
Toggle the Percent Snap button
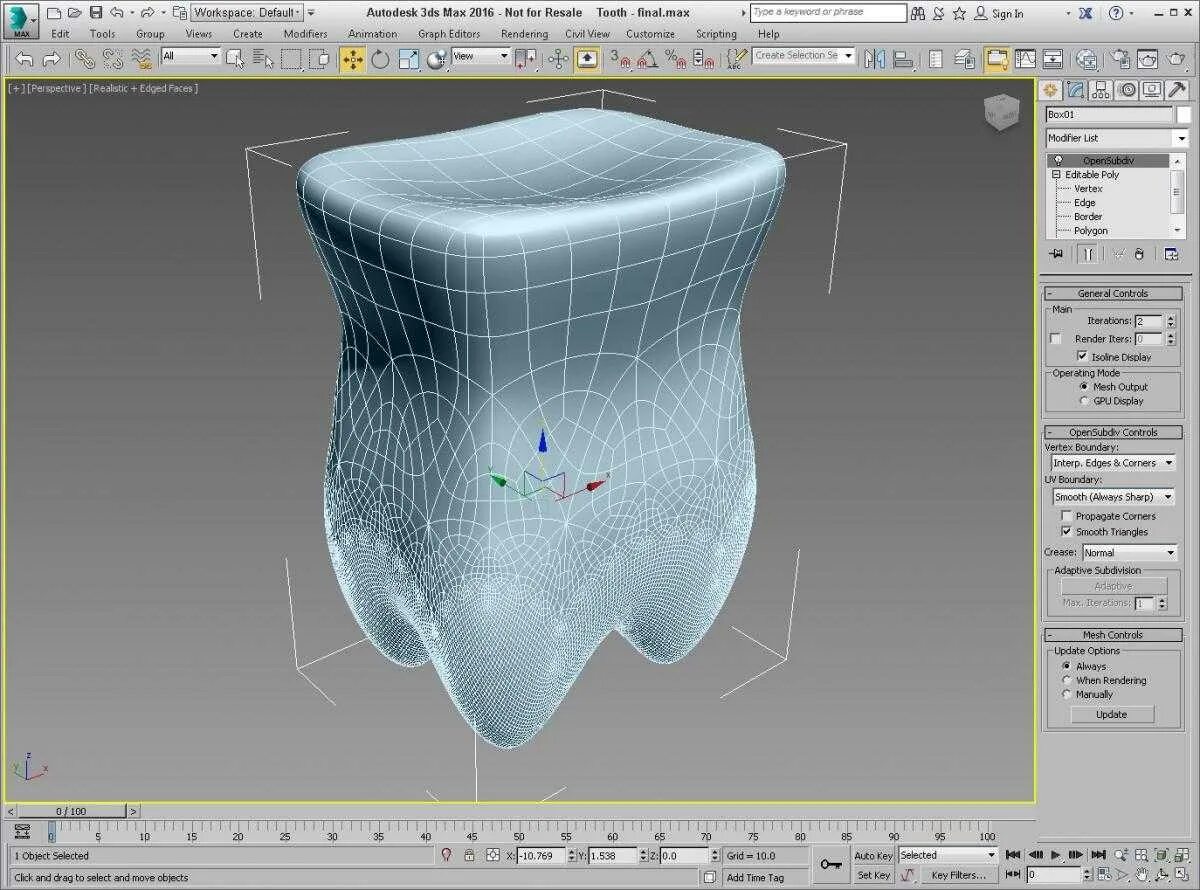tap(676, 58)
